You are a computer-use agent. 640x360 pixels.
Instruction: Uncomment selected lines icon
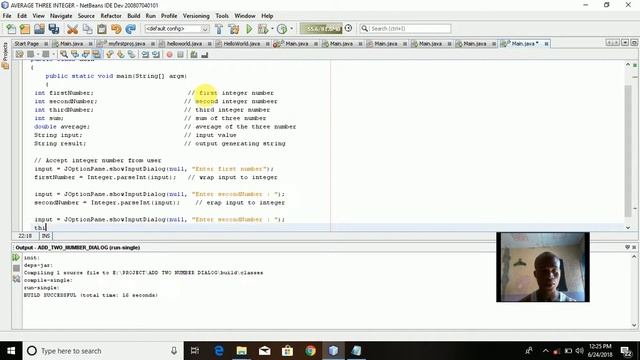[204, 54]
